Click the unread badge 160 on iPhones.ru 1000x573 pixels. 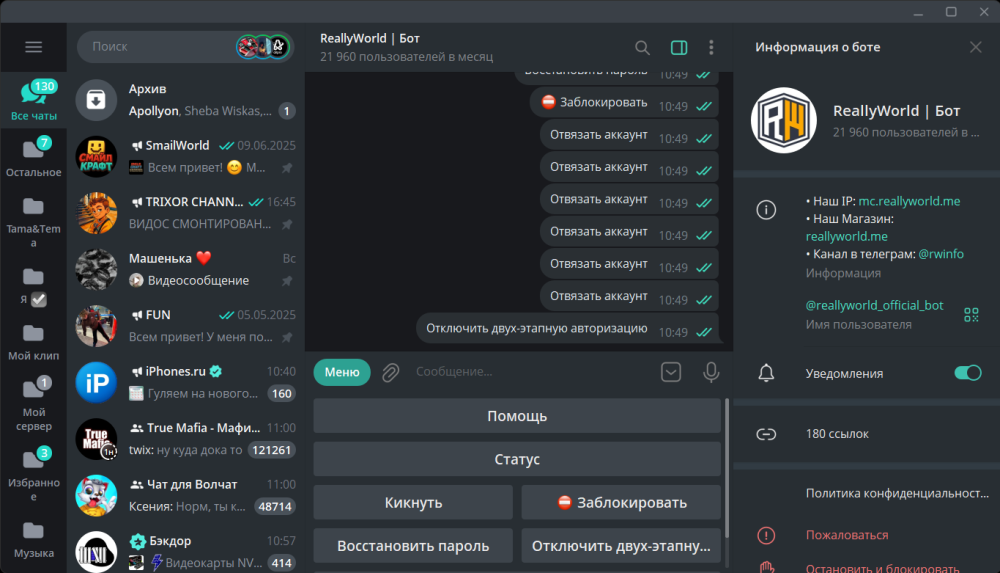tap(282, 394)
